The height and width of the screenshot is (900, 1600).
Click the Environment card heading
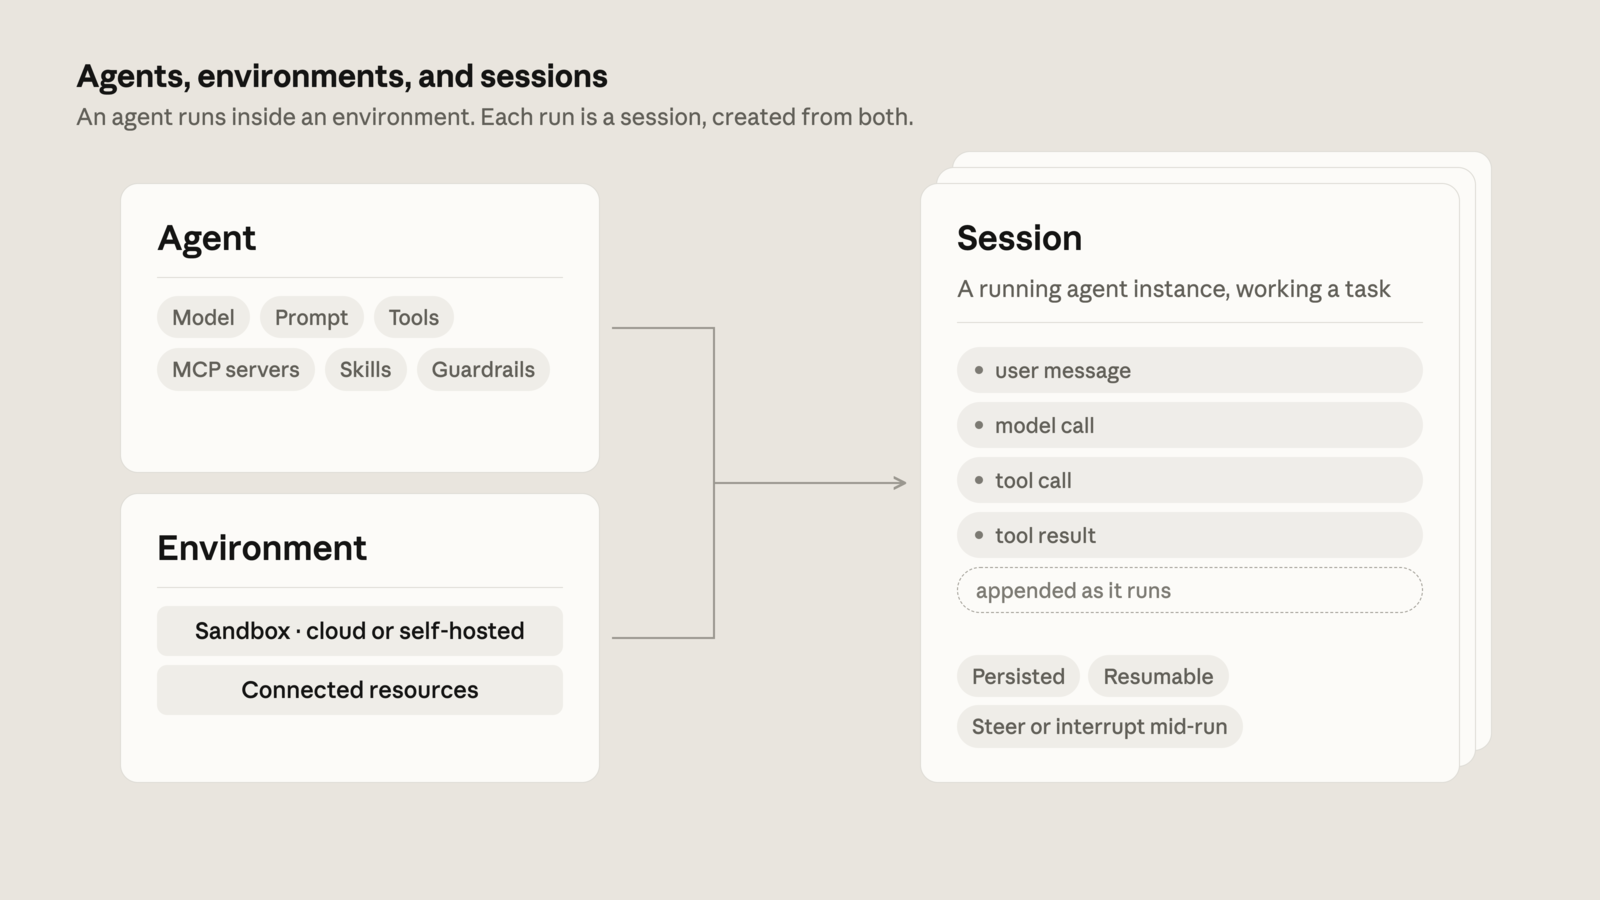262,548
